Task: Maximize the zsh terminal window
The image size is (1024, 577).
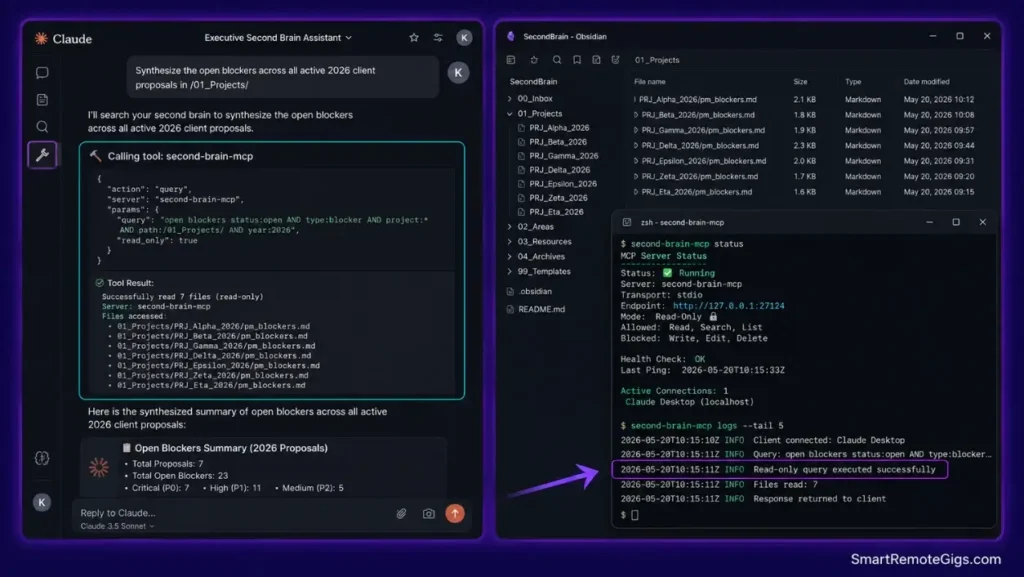Action: pos(955,223)
